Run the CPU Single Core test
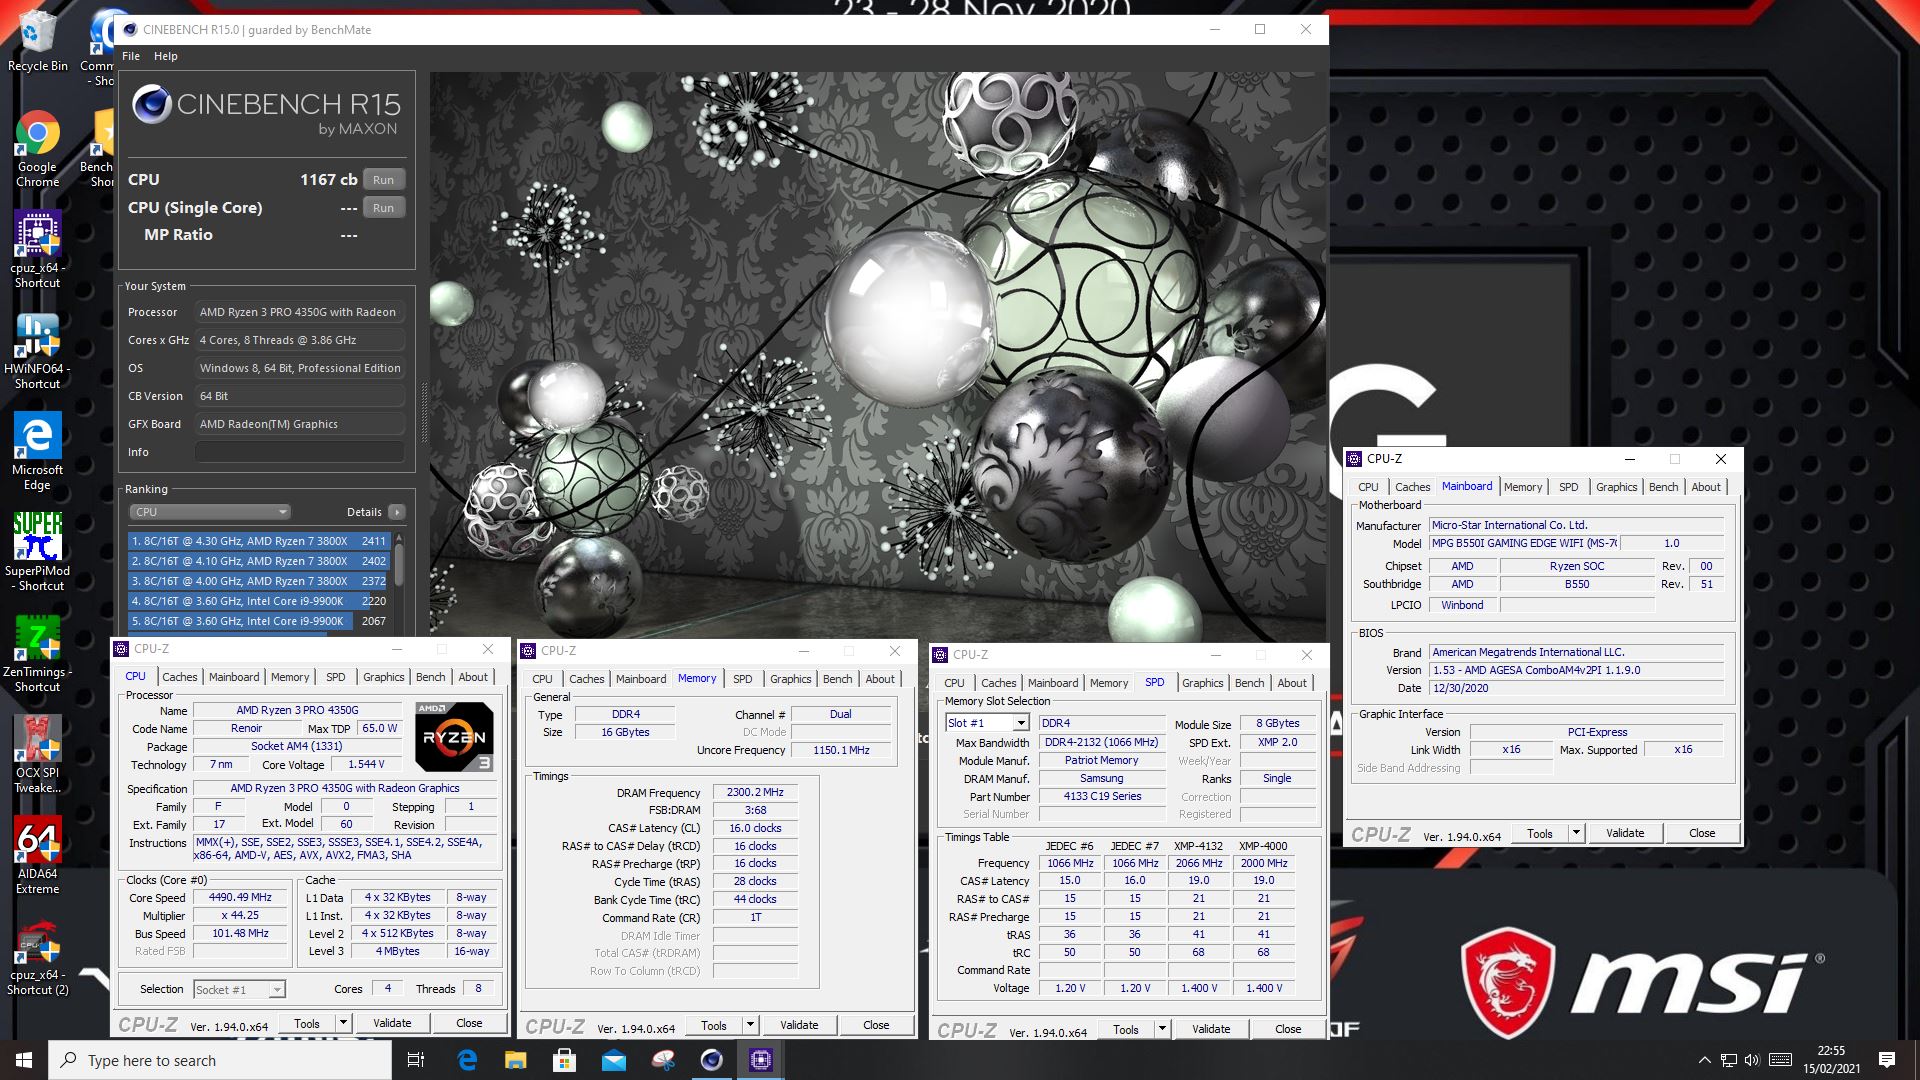Viewport: 1920px width, 1080px height. pos(383,208)
